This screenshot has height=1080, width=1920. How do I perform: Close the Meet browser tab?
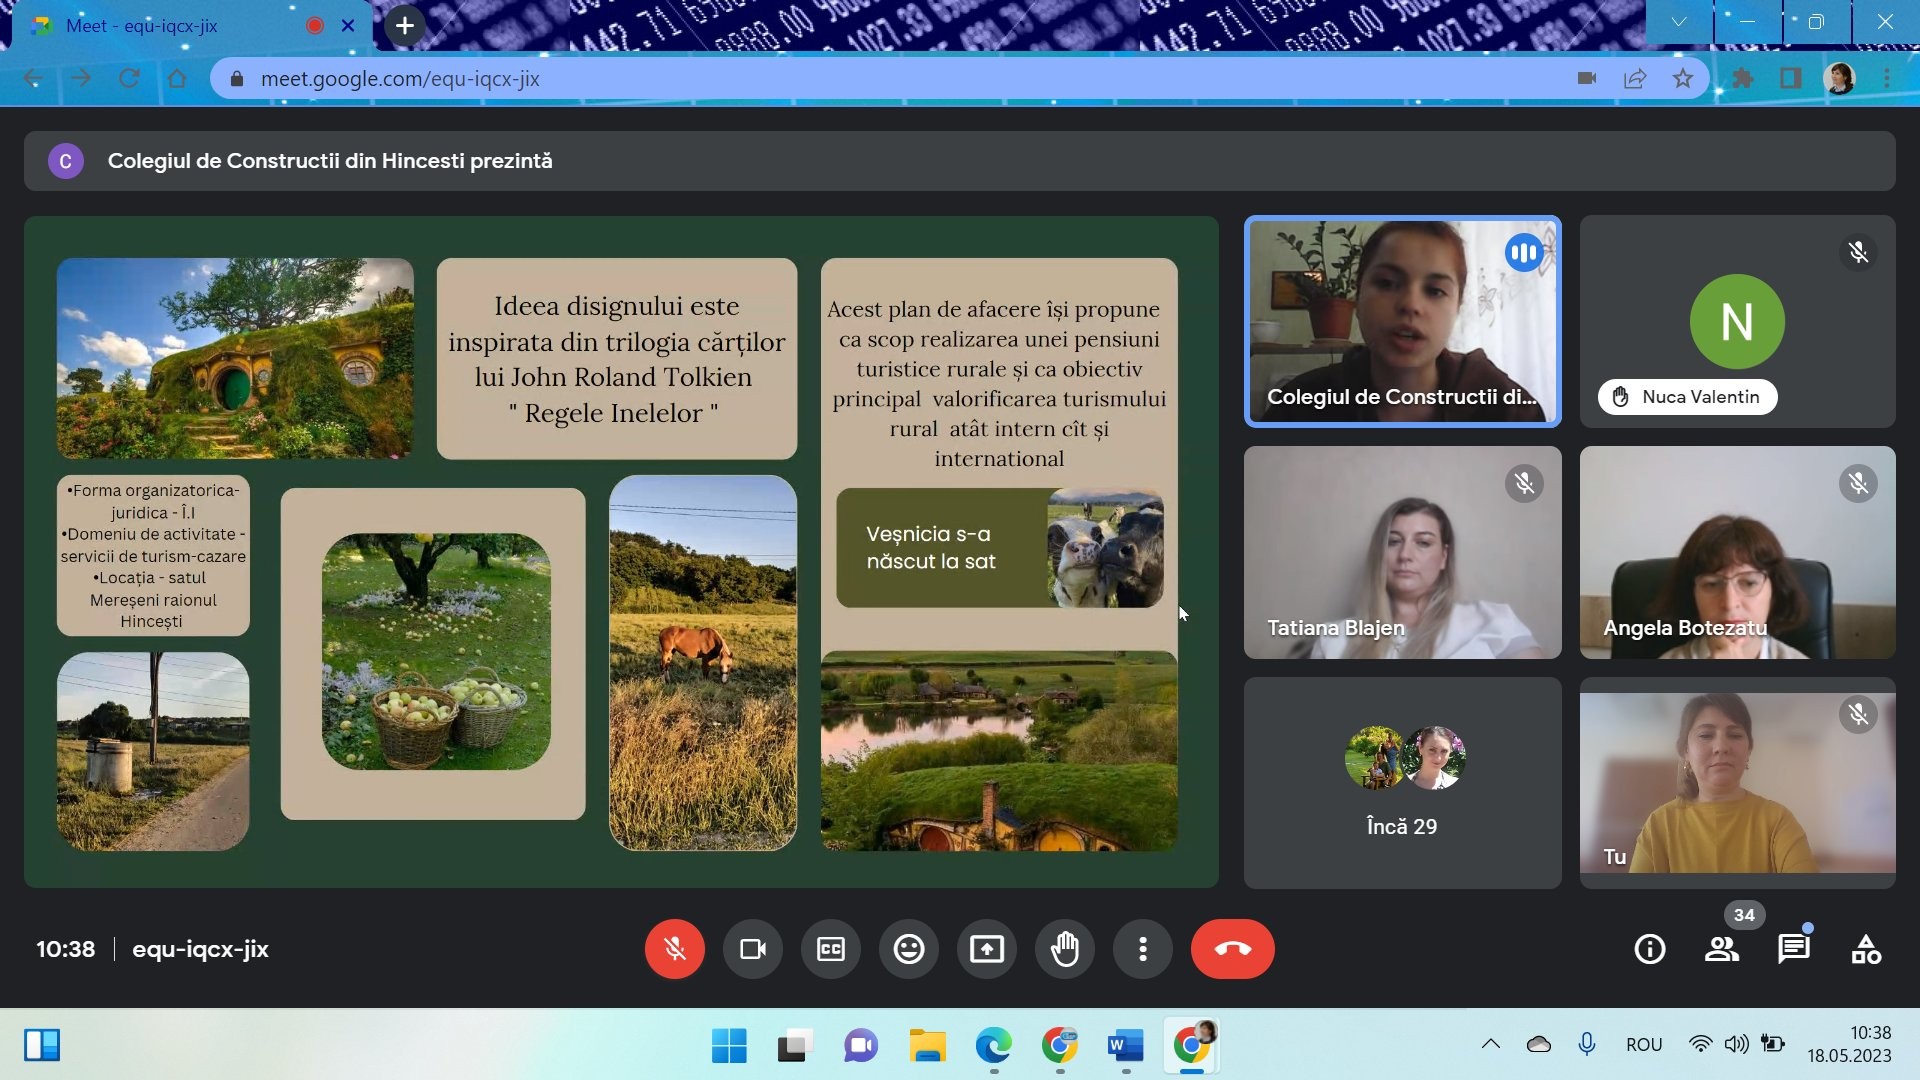348,26
